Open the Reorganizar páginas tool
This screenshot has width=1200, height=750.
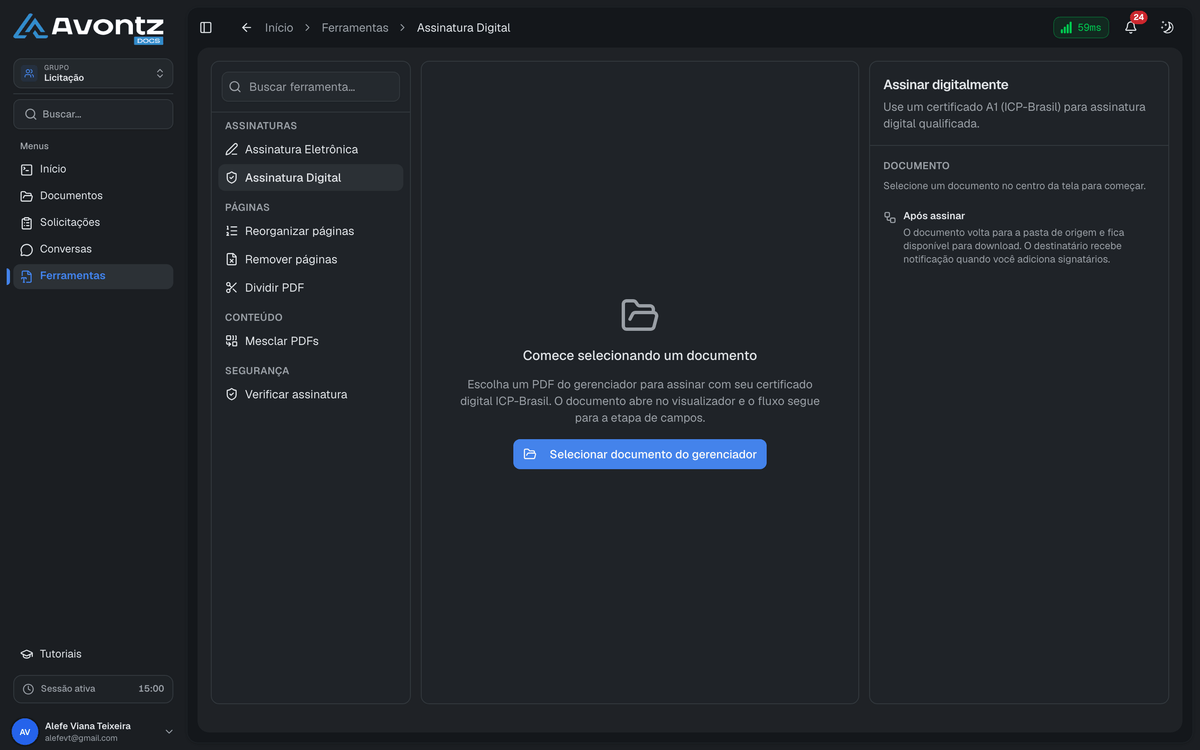[311, 231]
